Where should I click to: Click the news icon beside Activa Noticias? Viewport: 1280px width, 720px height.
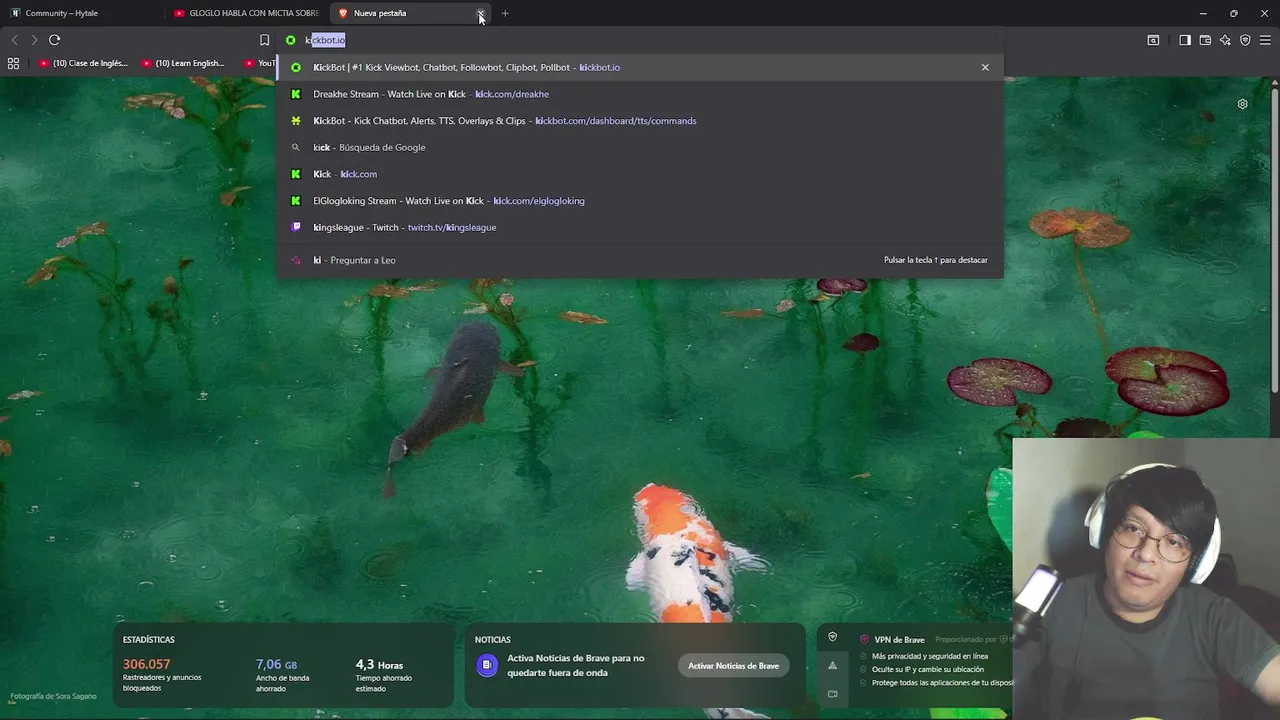(487, 665)
